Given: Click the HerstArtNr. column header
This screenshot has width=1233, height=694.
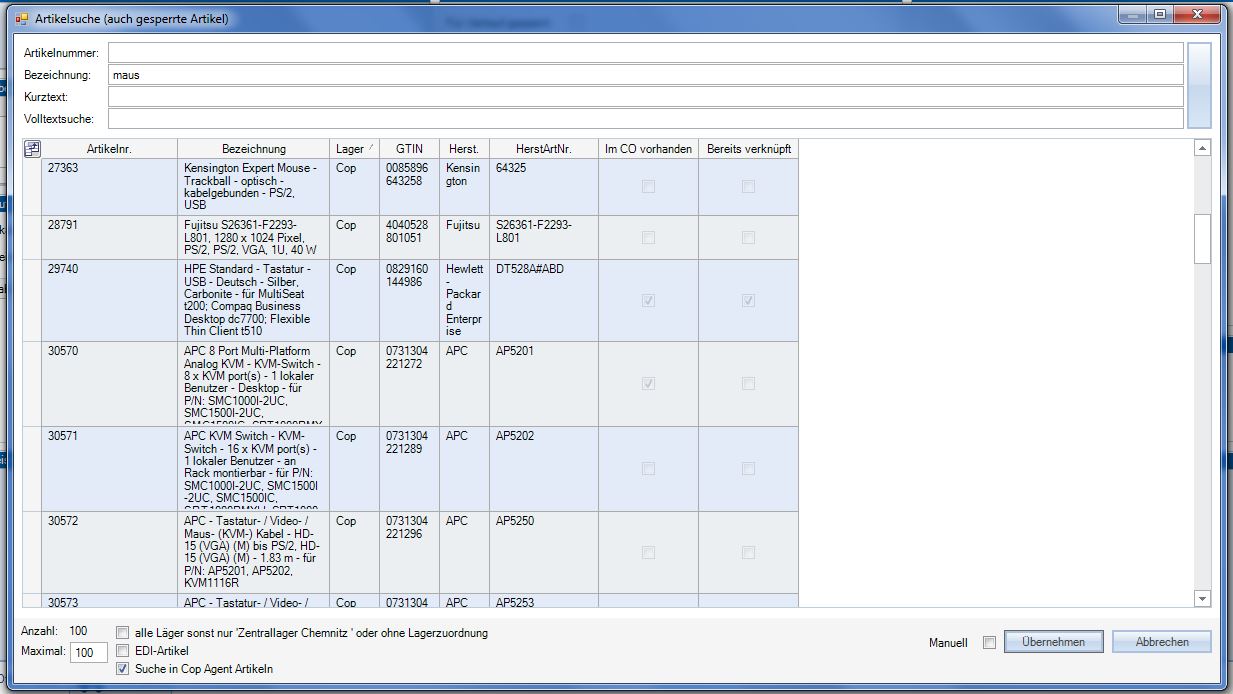Looking at the screenshot, I should tap(543, 149).
